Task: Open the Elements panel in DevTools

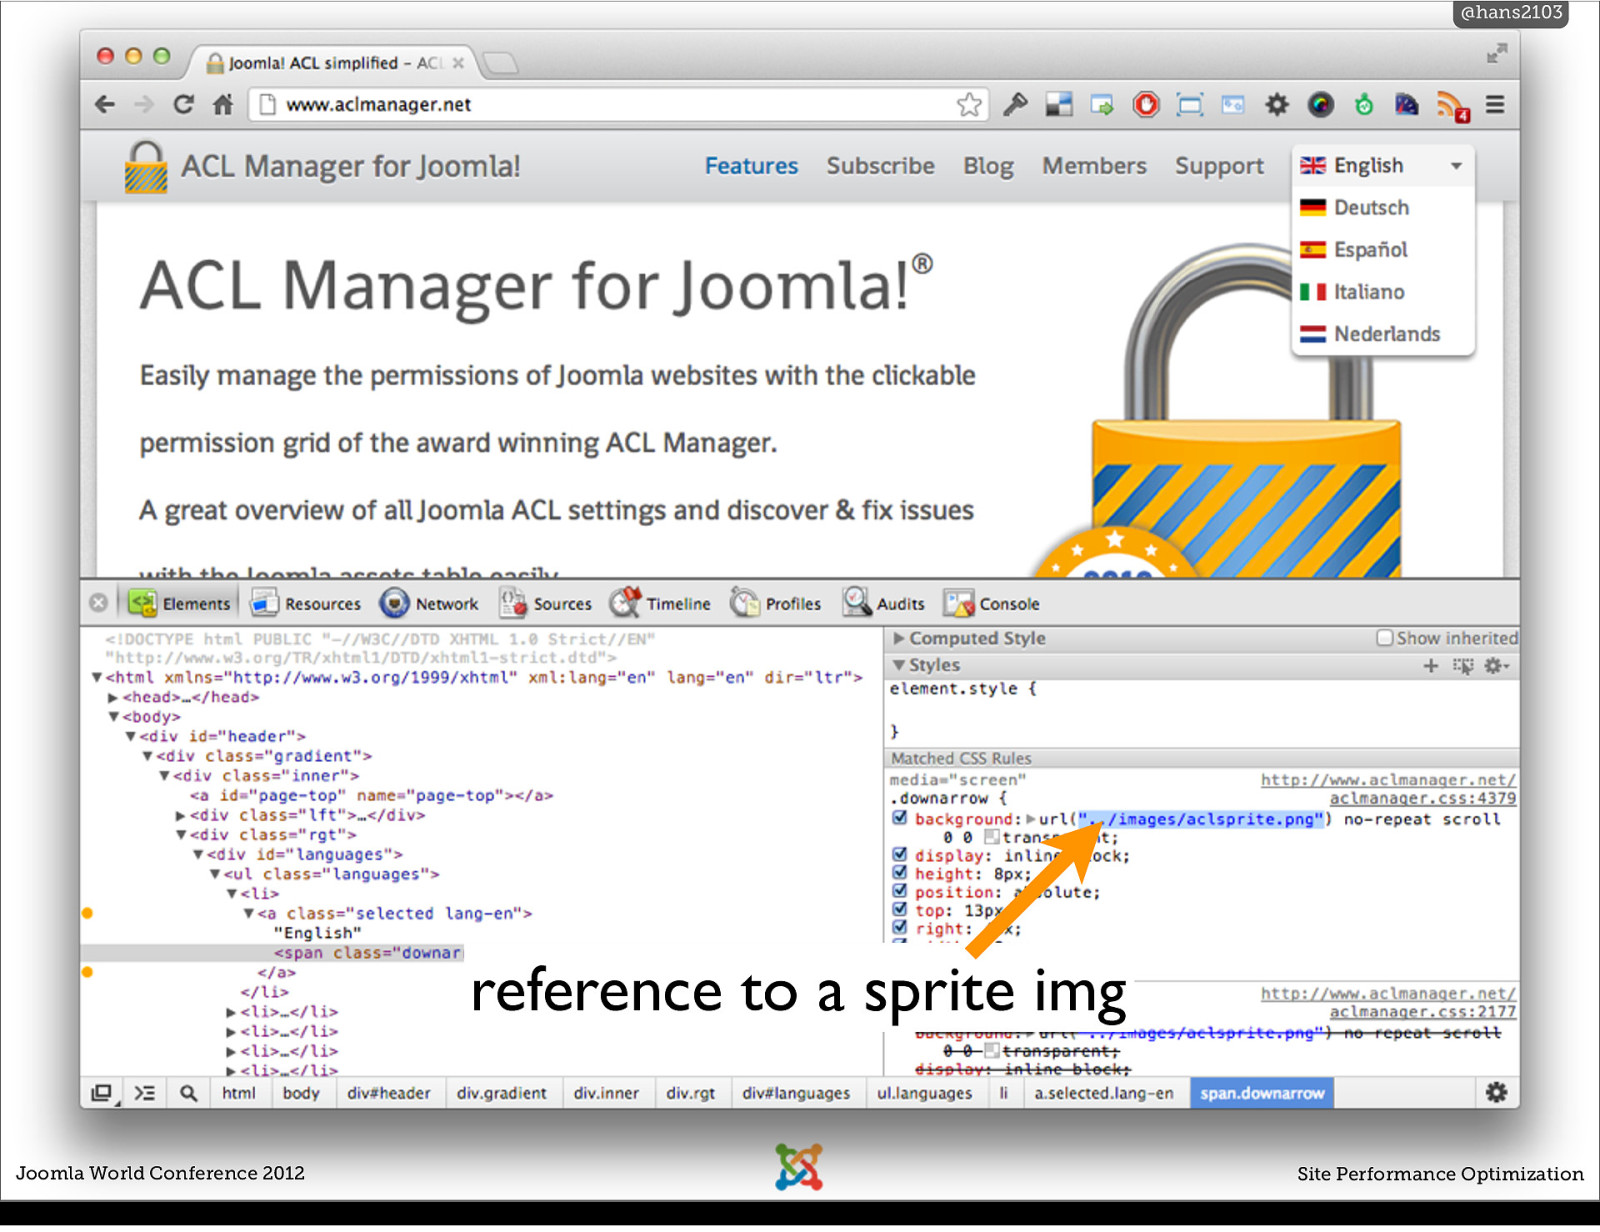Action: click(x=181, y=603)
